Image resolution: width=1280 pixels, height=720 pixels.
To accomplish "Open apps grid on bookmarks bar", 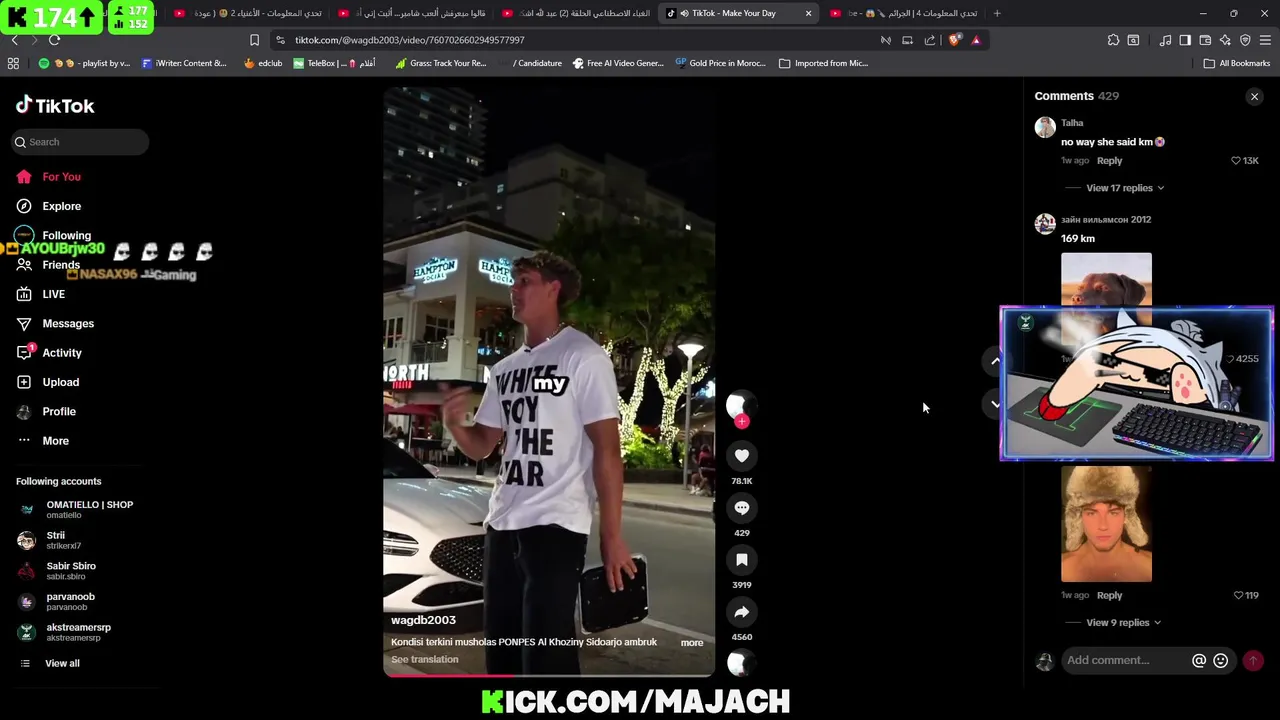I will [13, 63].
